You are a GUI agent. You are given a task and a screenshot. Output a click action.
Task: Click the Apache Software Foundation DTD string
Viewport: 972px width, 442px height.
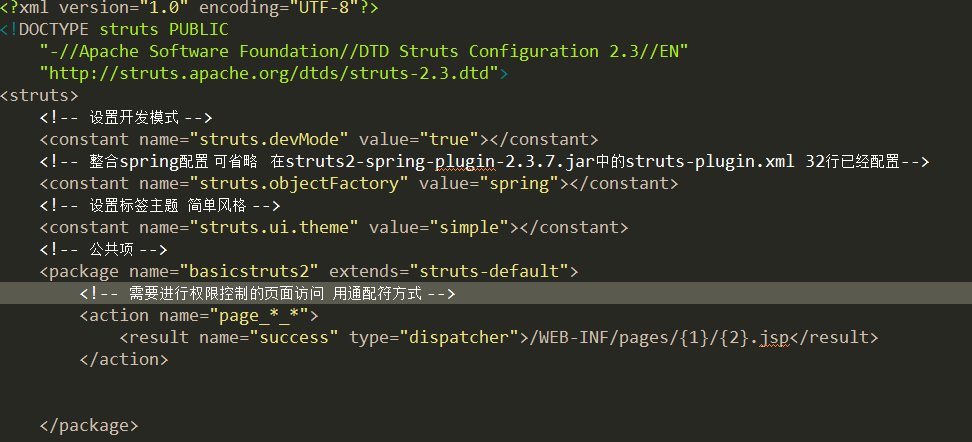[364, 51]
